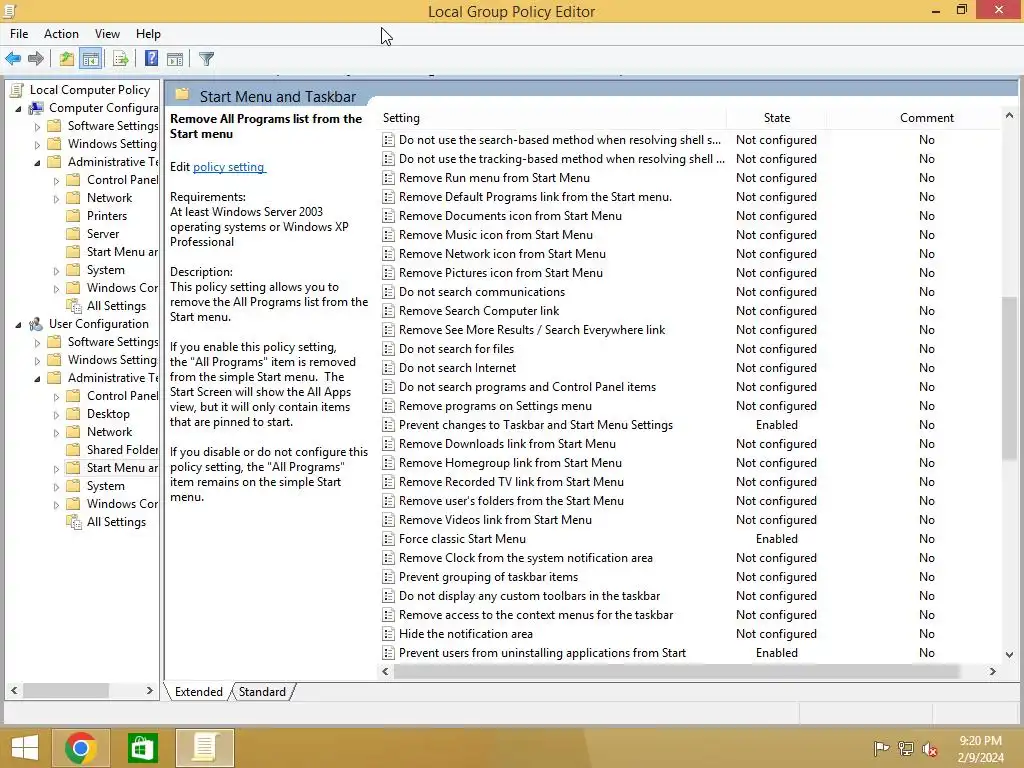Viewport: 1024px width, 768px height.
Task: Sort by the Setting column header
Action: [552, 118]
